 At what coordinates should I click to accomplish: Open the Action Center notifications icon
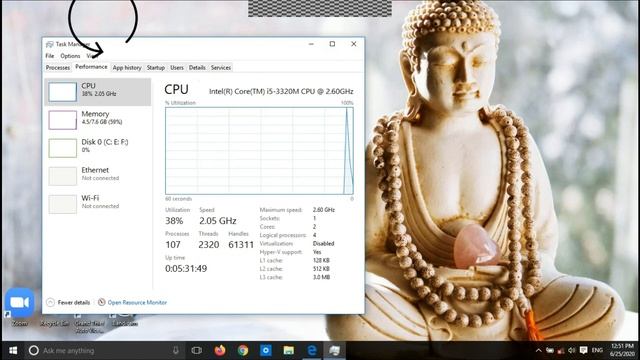click(x=584, y=351)
